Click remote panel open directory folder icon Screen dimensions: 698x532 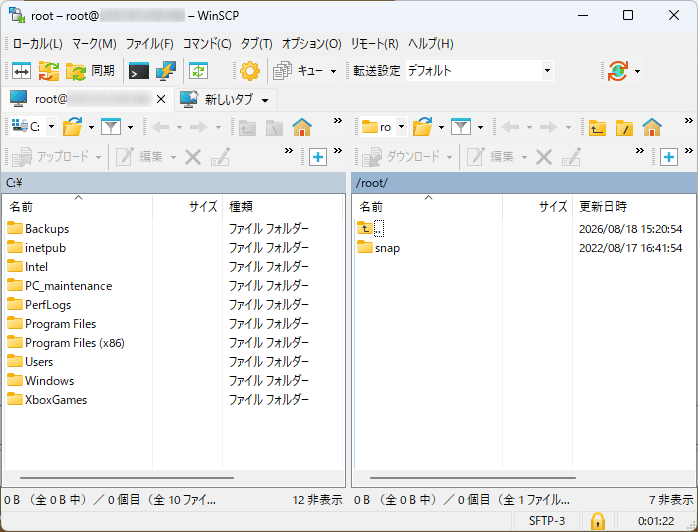pyautogui.click(x=423, y=127)
